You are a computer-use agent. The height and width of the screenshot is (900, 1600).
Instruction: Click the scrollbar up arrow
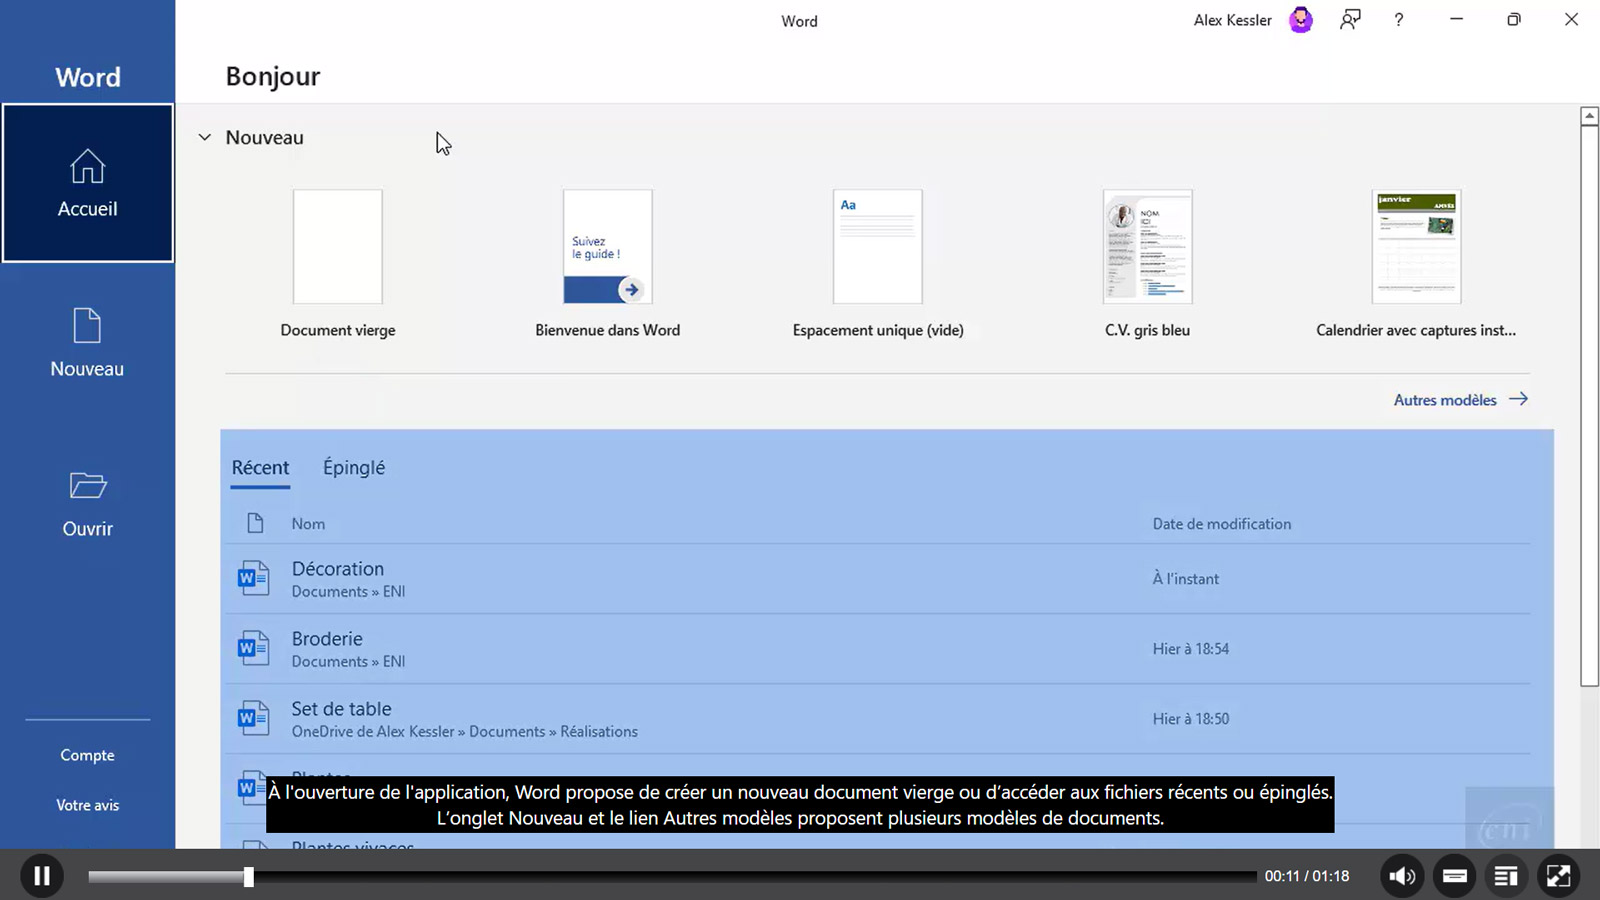pos(1589,116)
